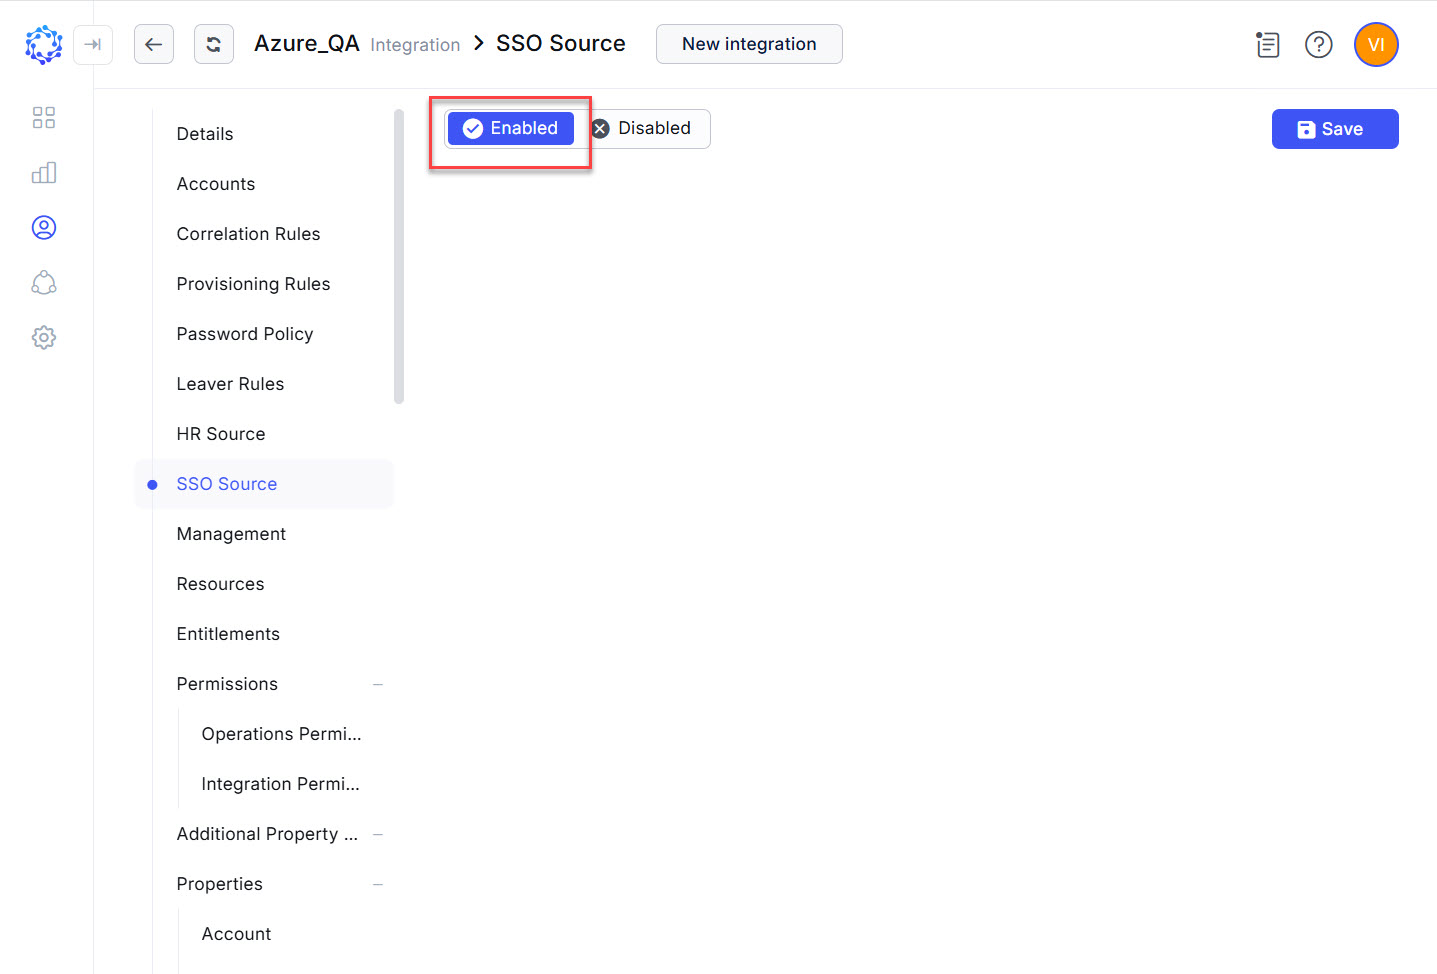Collapse the sidebar with the arrow icon
This screenshot has width=1437, height=974.
93,44
